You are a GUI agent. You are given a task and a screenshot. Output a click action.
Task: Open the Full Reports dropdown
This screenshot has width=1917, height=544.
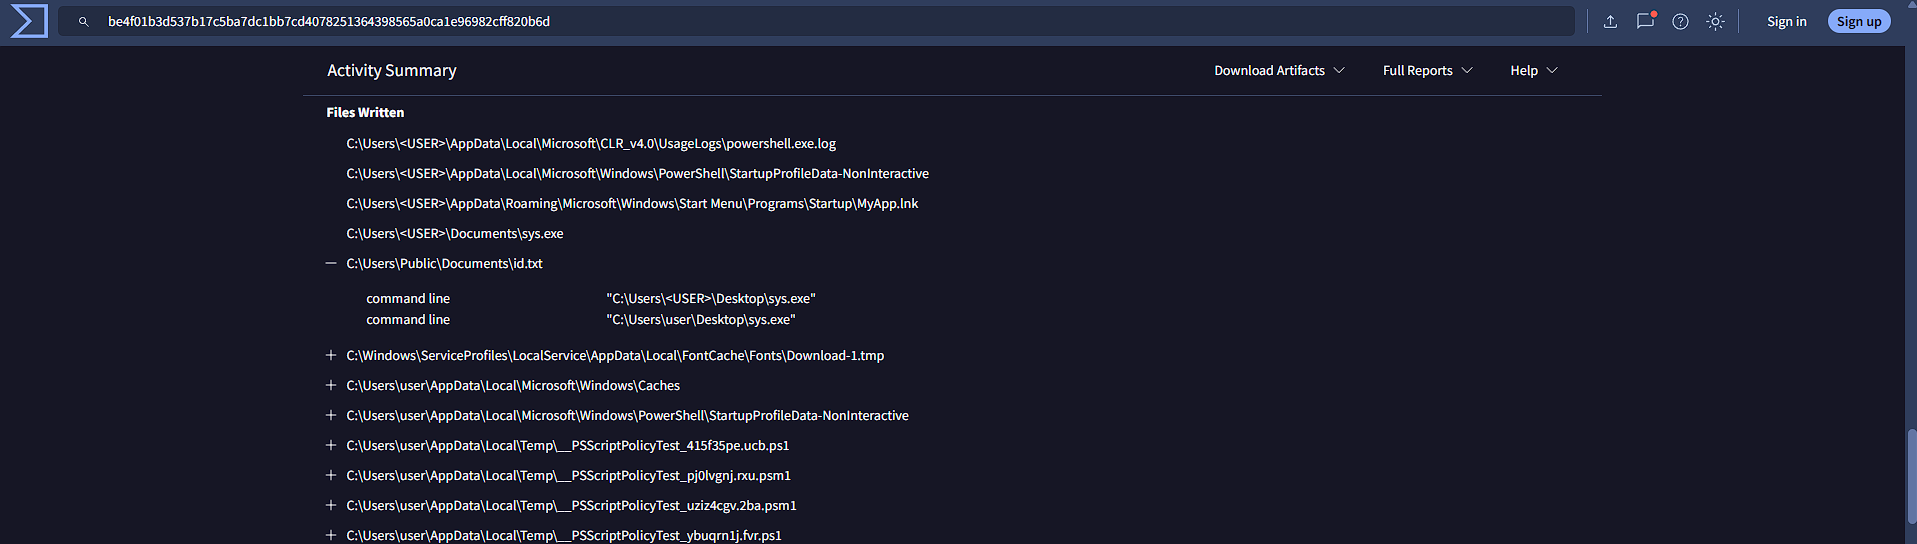click(1427, 70)
